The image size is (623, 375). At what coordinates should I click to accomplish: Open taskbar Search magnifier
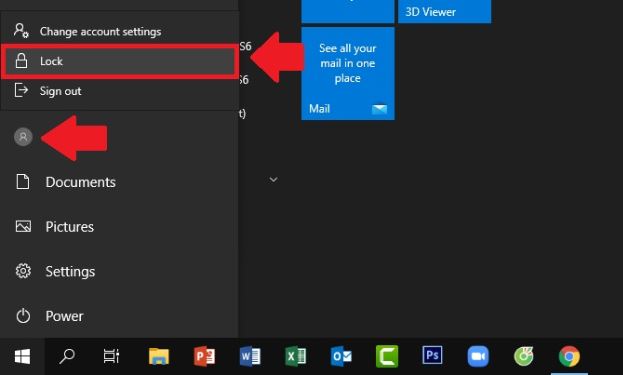pos(67,356)
